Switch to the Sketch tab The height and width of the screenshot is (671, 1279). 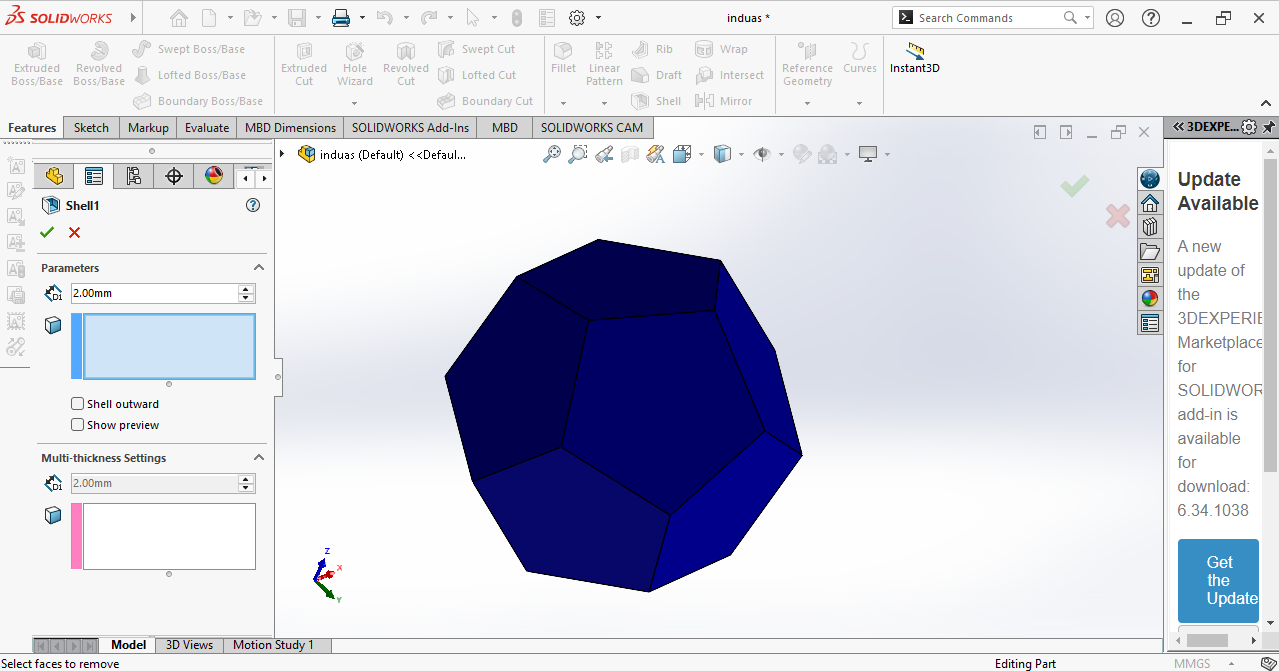pyautogui.click(x=91, y=128)
